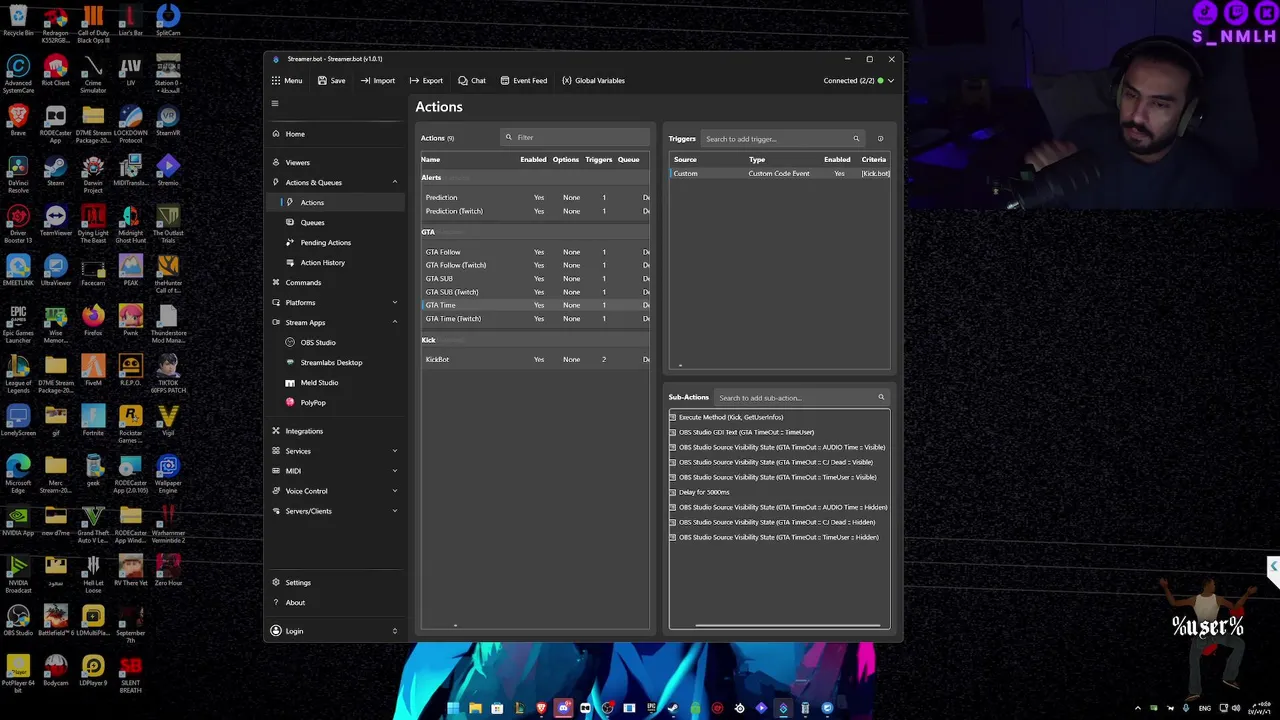Open the Chat window from the toolbar
The width and height of the screenshot is (1280, 720).
point(472,80)
